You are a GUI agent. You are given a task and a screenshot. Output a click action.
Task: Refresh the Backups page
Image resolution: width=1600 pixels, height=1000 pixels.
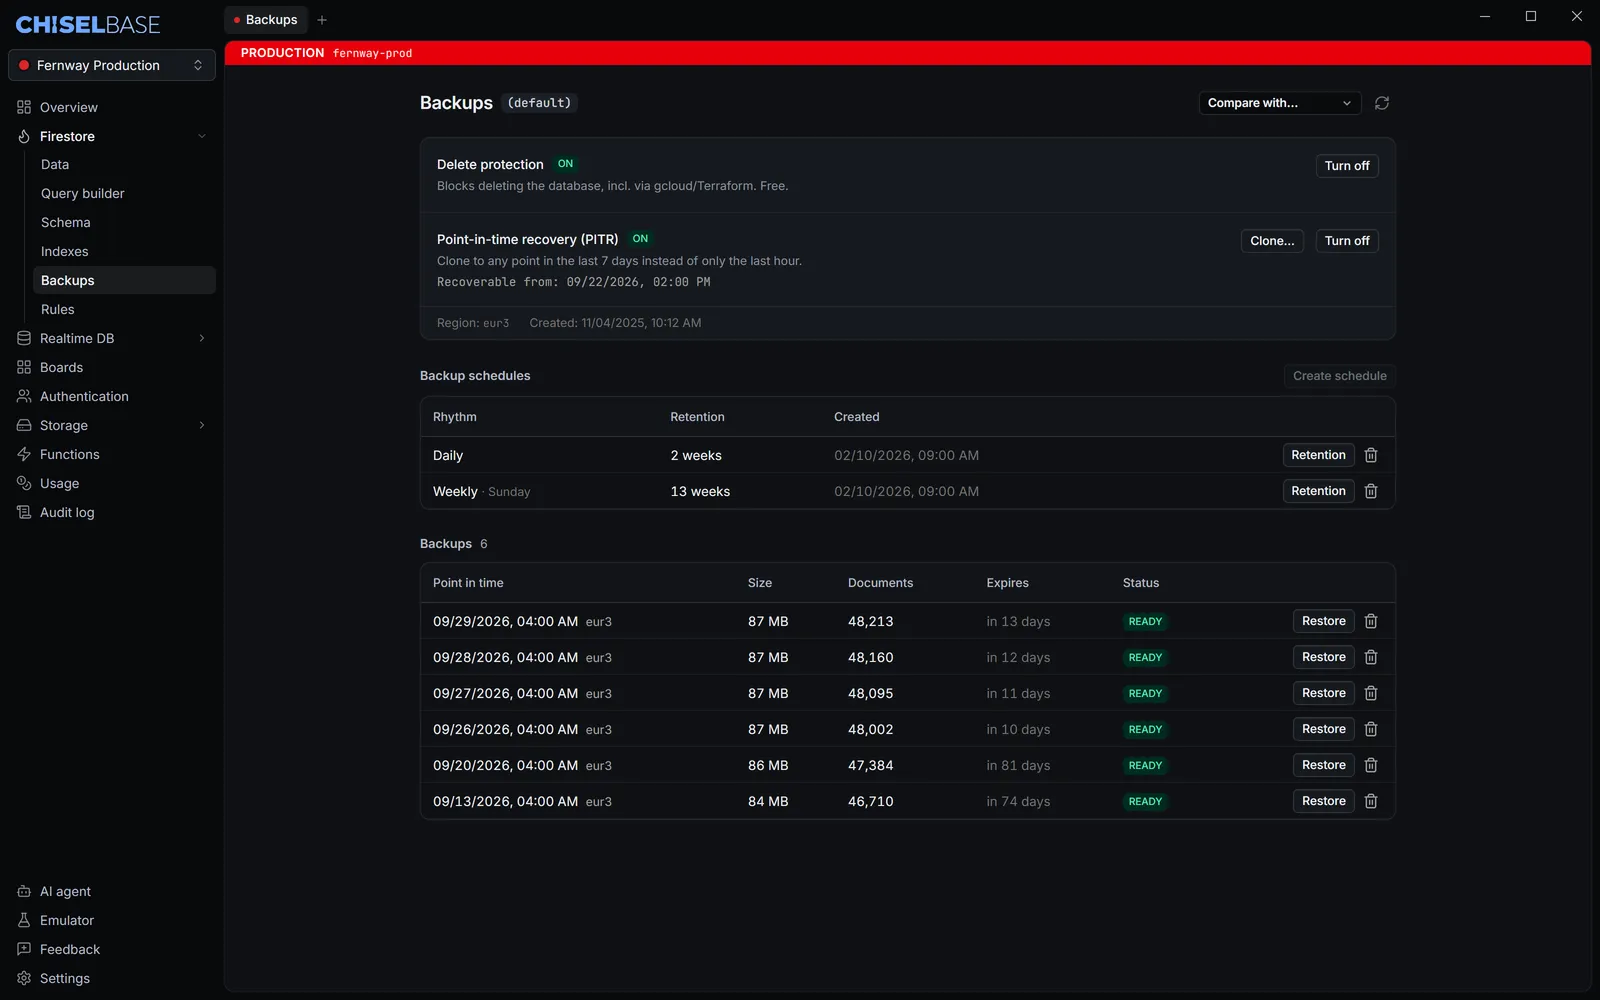pyautogui.click(x=1382, y=103)
